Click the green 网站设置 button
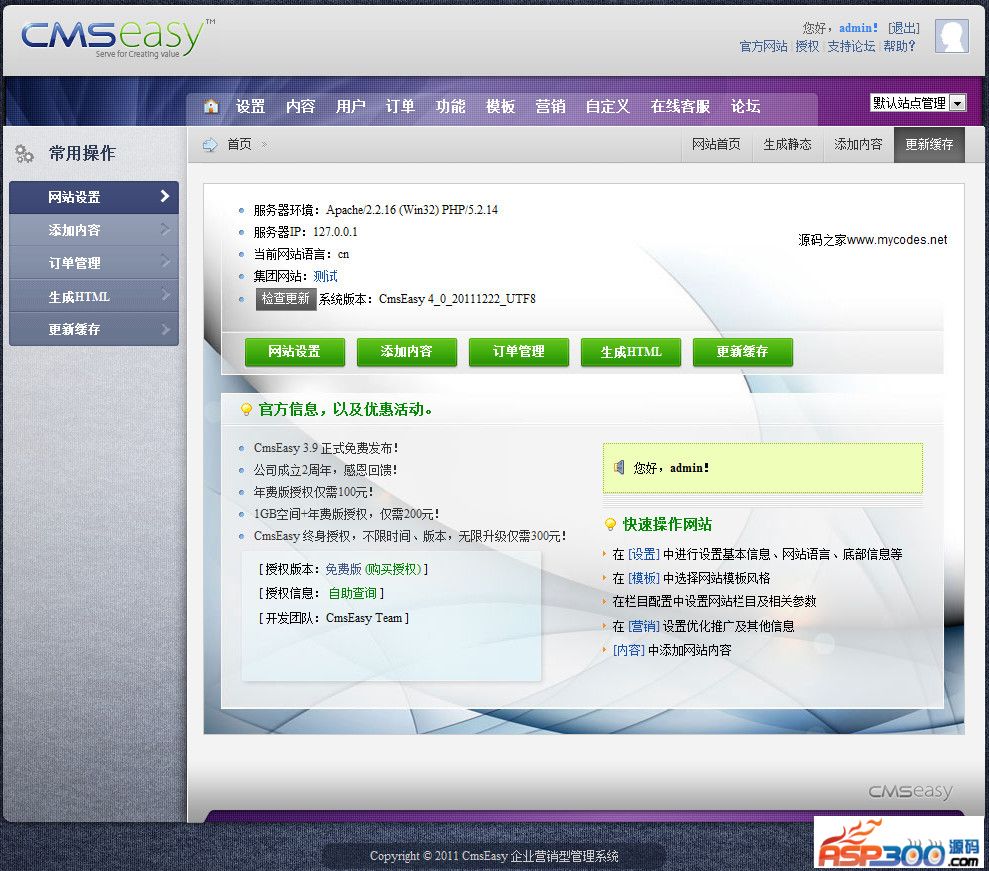Screen dimensions: 989x871 (295, 351)
